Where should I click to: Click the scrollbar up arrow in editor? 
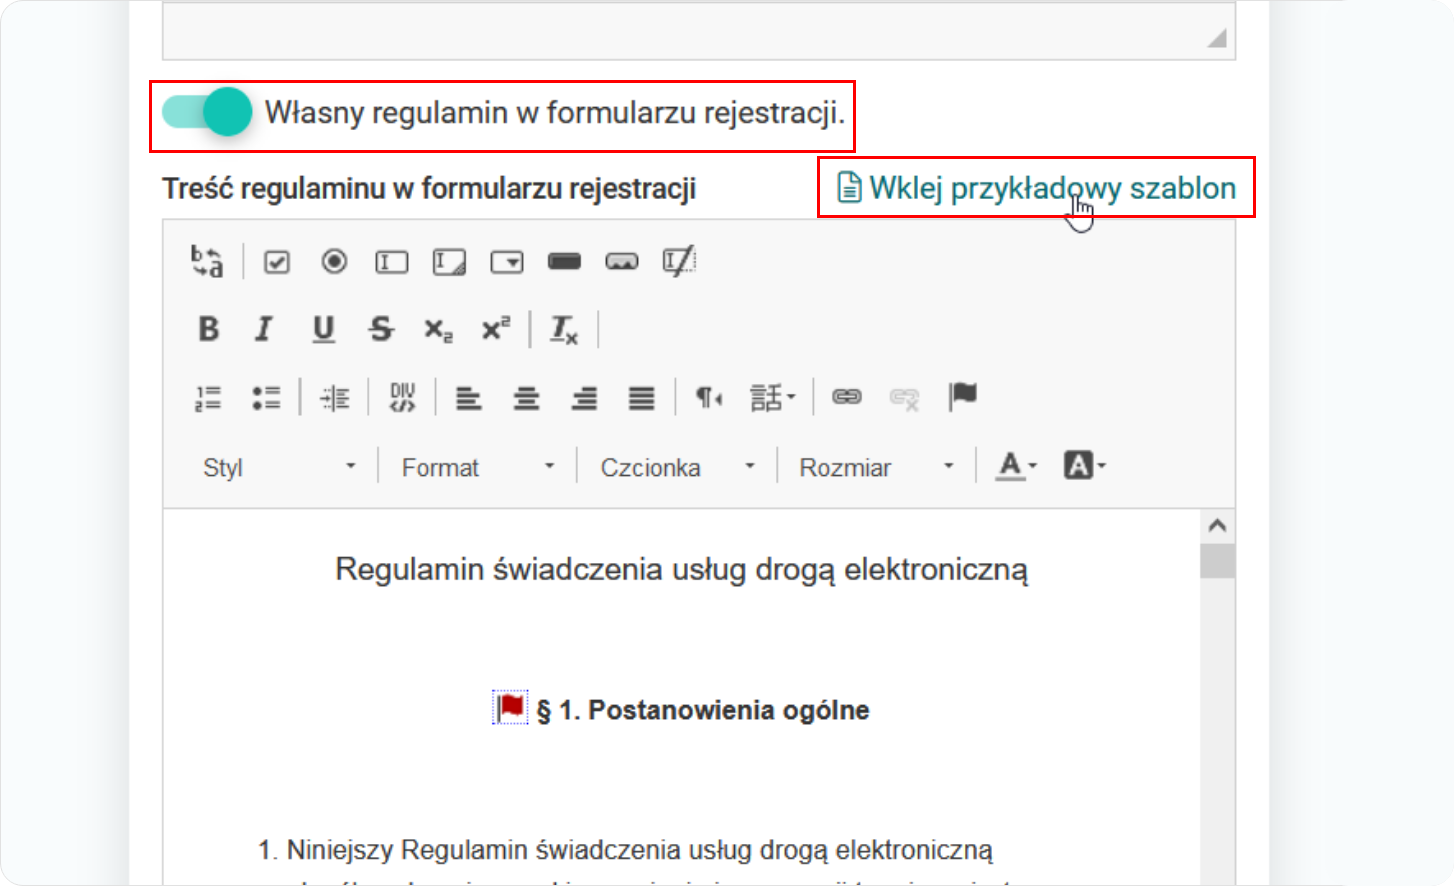tap(1217, 526)
